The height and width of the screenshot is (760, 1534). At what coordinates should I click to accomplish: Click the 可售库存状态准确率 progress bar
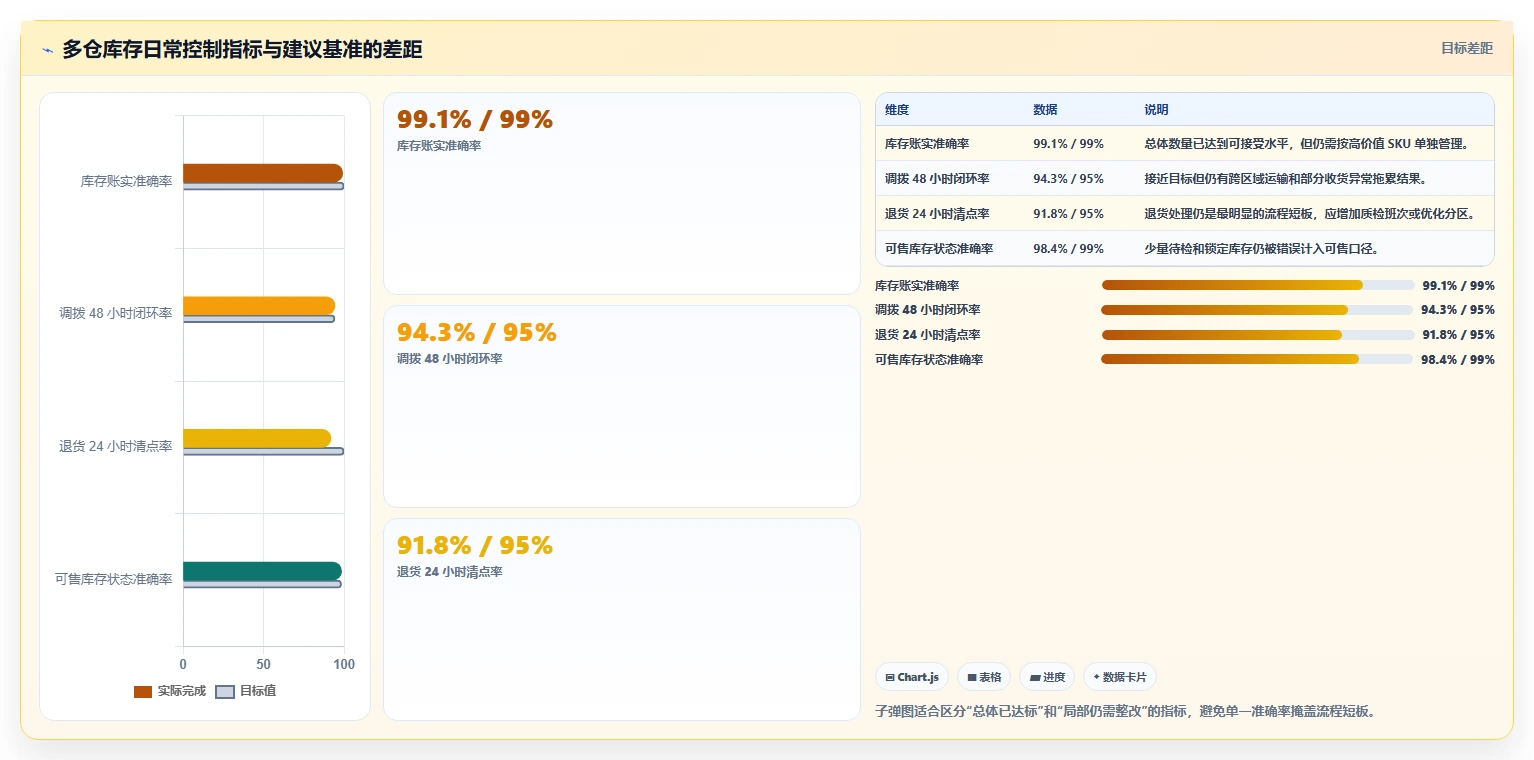click(x=1257, y=359)
